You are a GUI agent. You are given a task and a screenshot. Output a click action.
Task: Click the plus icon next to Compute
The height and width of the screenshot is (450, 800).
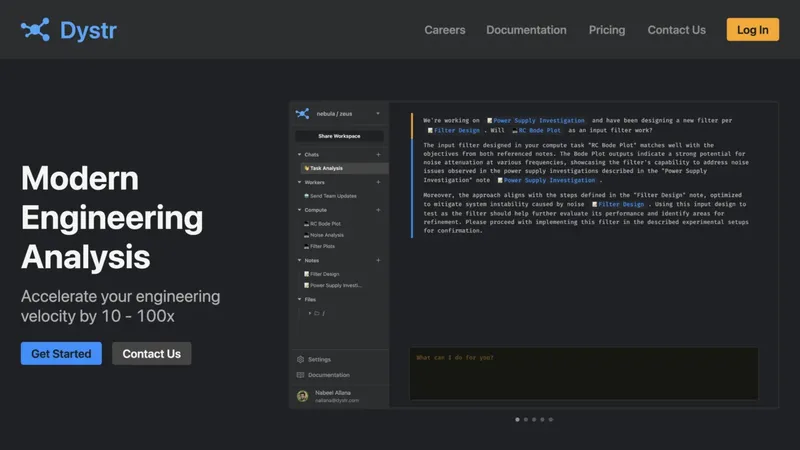378,210
